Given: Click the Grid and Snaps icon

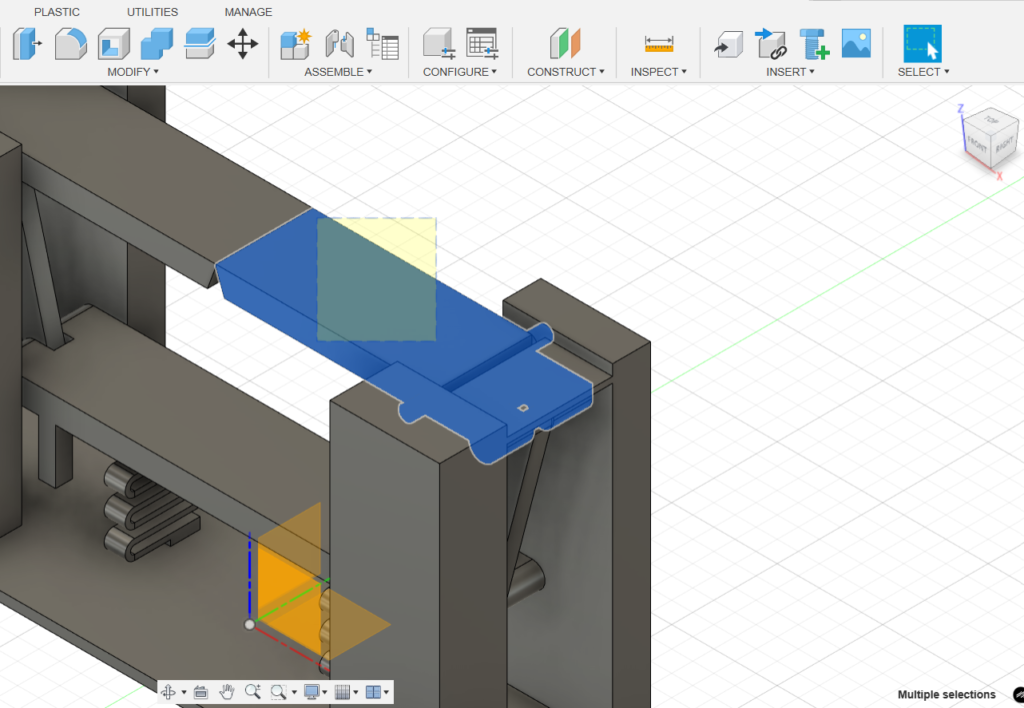Looking at the screenshot, I should (x=342, y=692).
